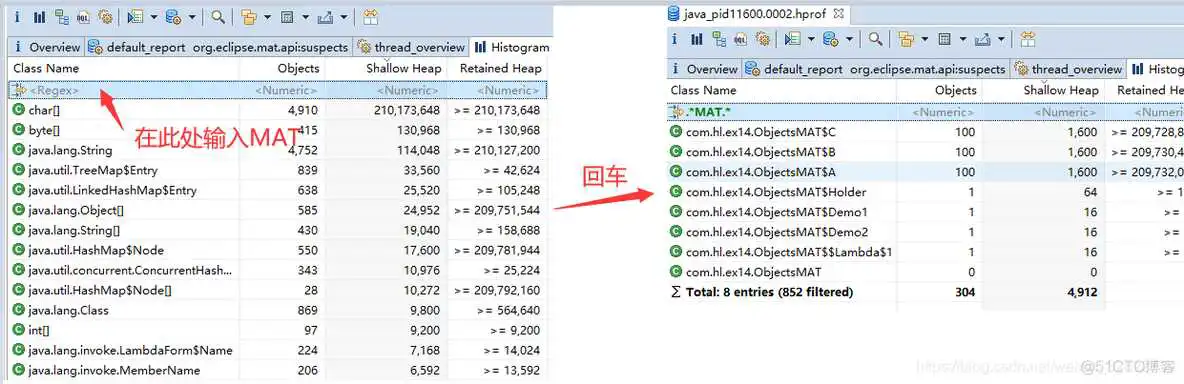The image size is (1184, 384).
Task: Click export icon in right toolbar
Action: [x=982, y=38]
